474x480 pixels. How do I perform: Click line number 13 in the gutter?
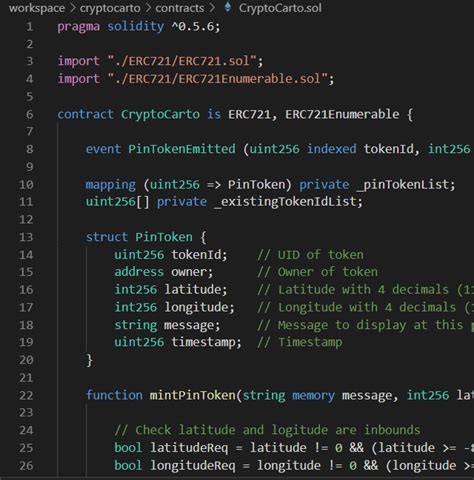click(x=26, y=237)
